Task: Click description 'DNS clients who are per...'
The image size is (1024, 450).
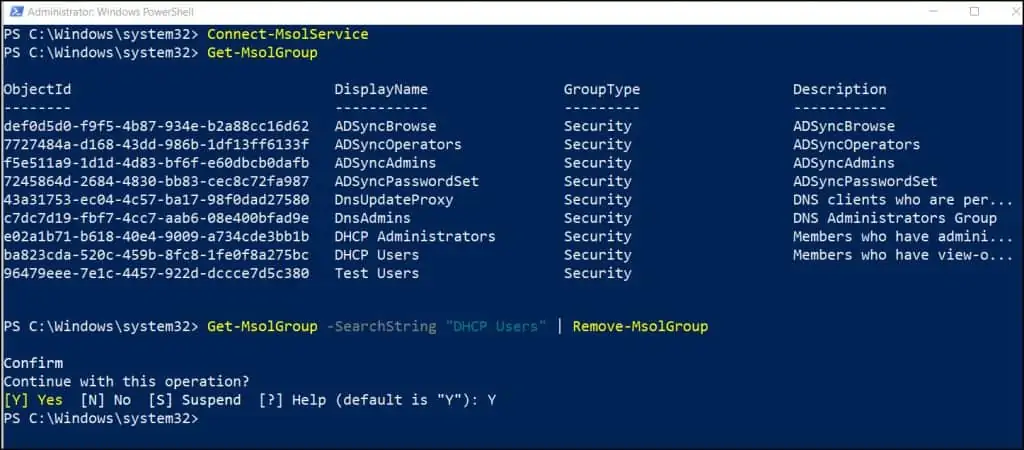Action: click(x=903, y=199)
